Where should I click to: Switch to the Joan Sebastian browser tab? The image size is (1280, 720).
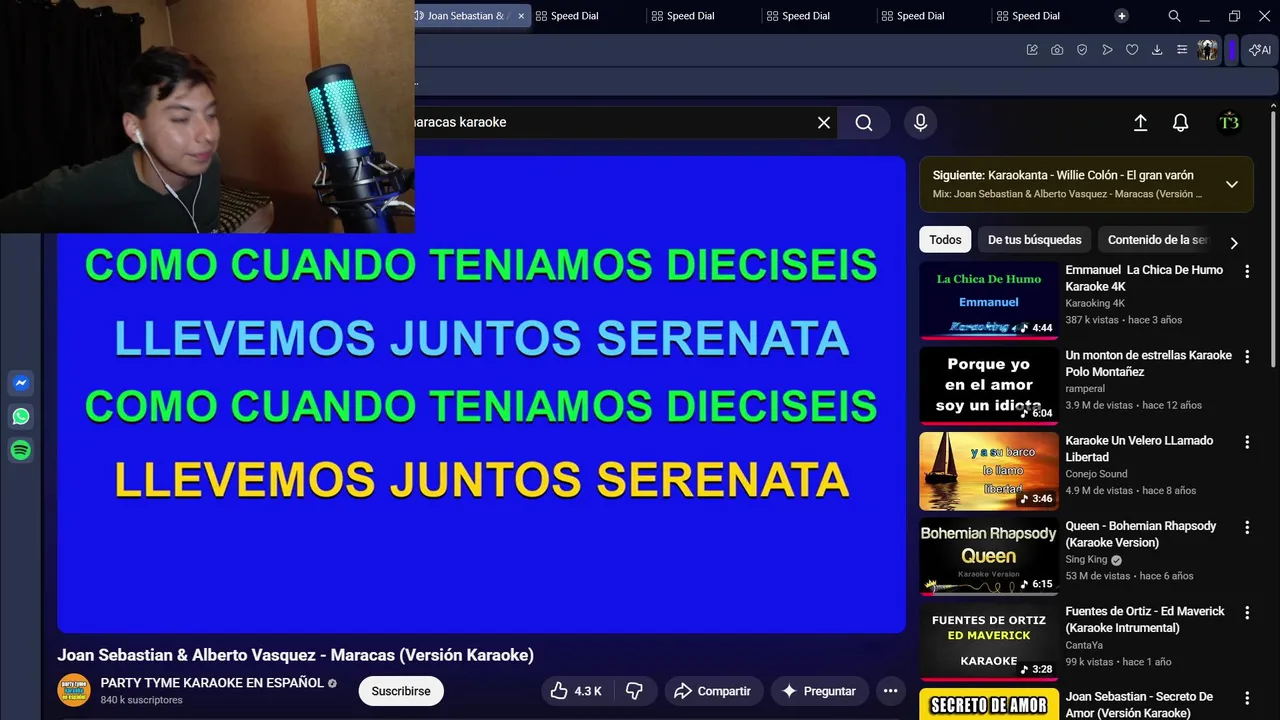coord(466,16)
